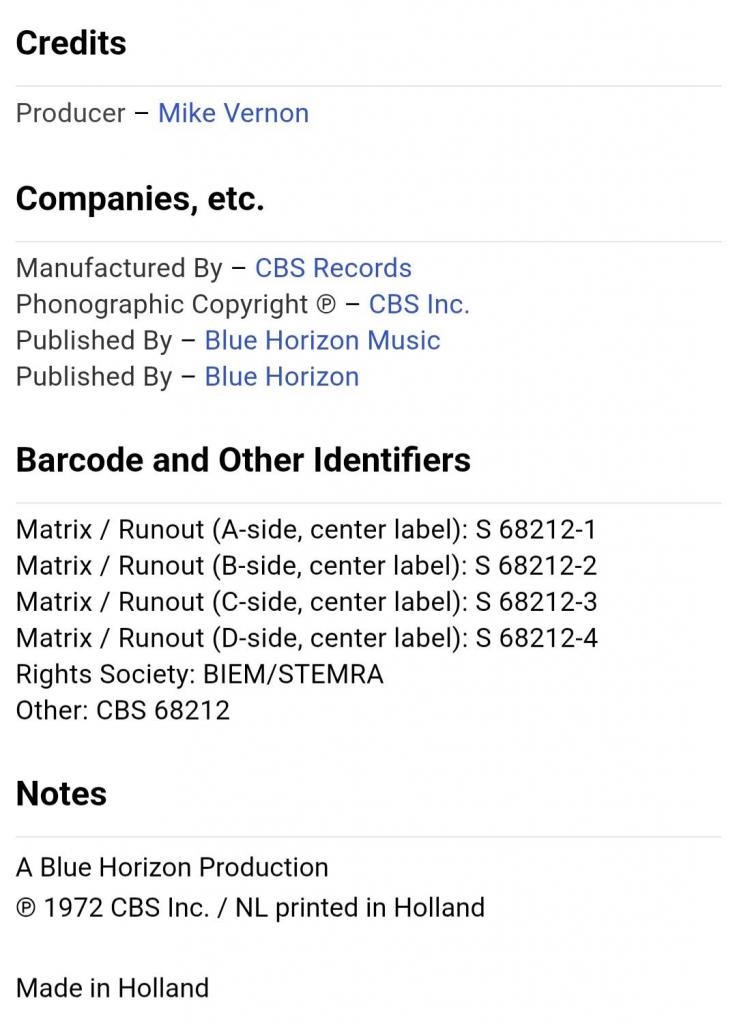Click 'A Blue Horizon Production' note
Screen dimensions: 737x1024
coord(172,867)
